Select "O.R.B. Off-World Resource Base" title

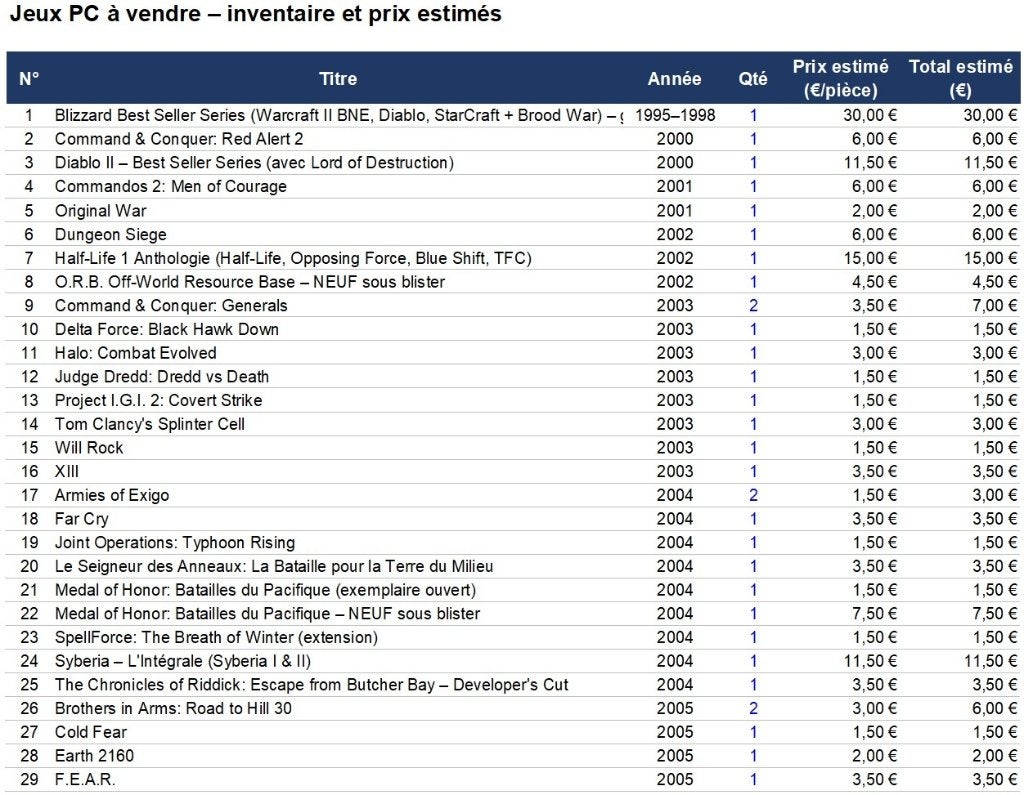coord(249,282)
